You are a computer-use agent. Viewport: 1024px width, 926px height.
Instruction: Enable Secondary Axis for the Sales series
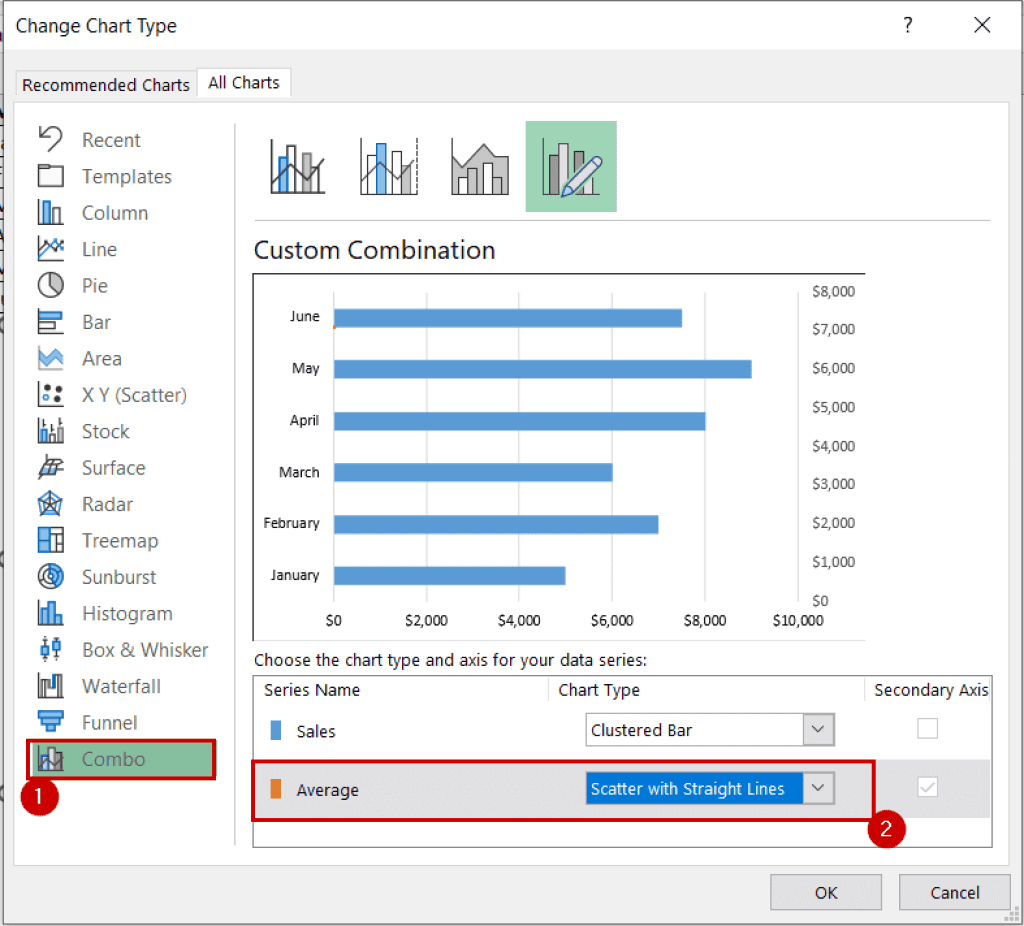[927, 729]
